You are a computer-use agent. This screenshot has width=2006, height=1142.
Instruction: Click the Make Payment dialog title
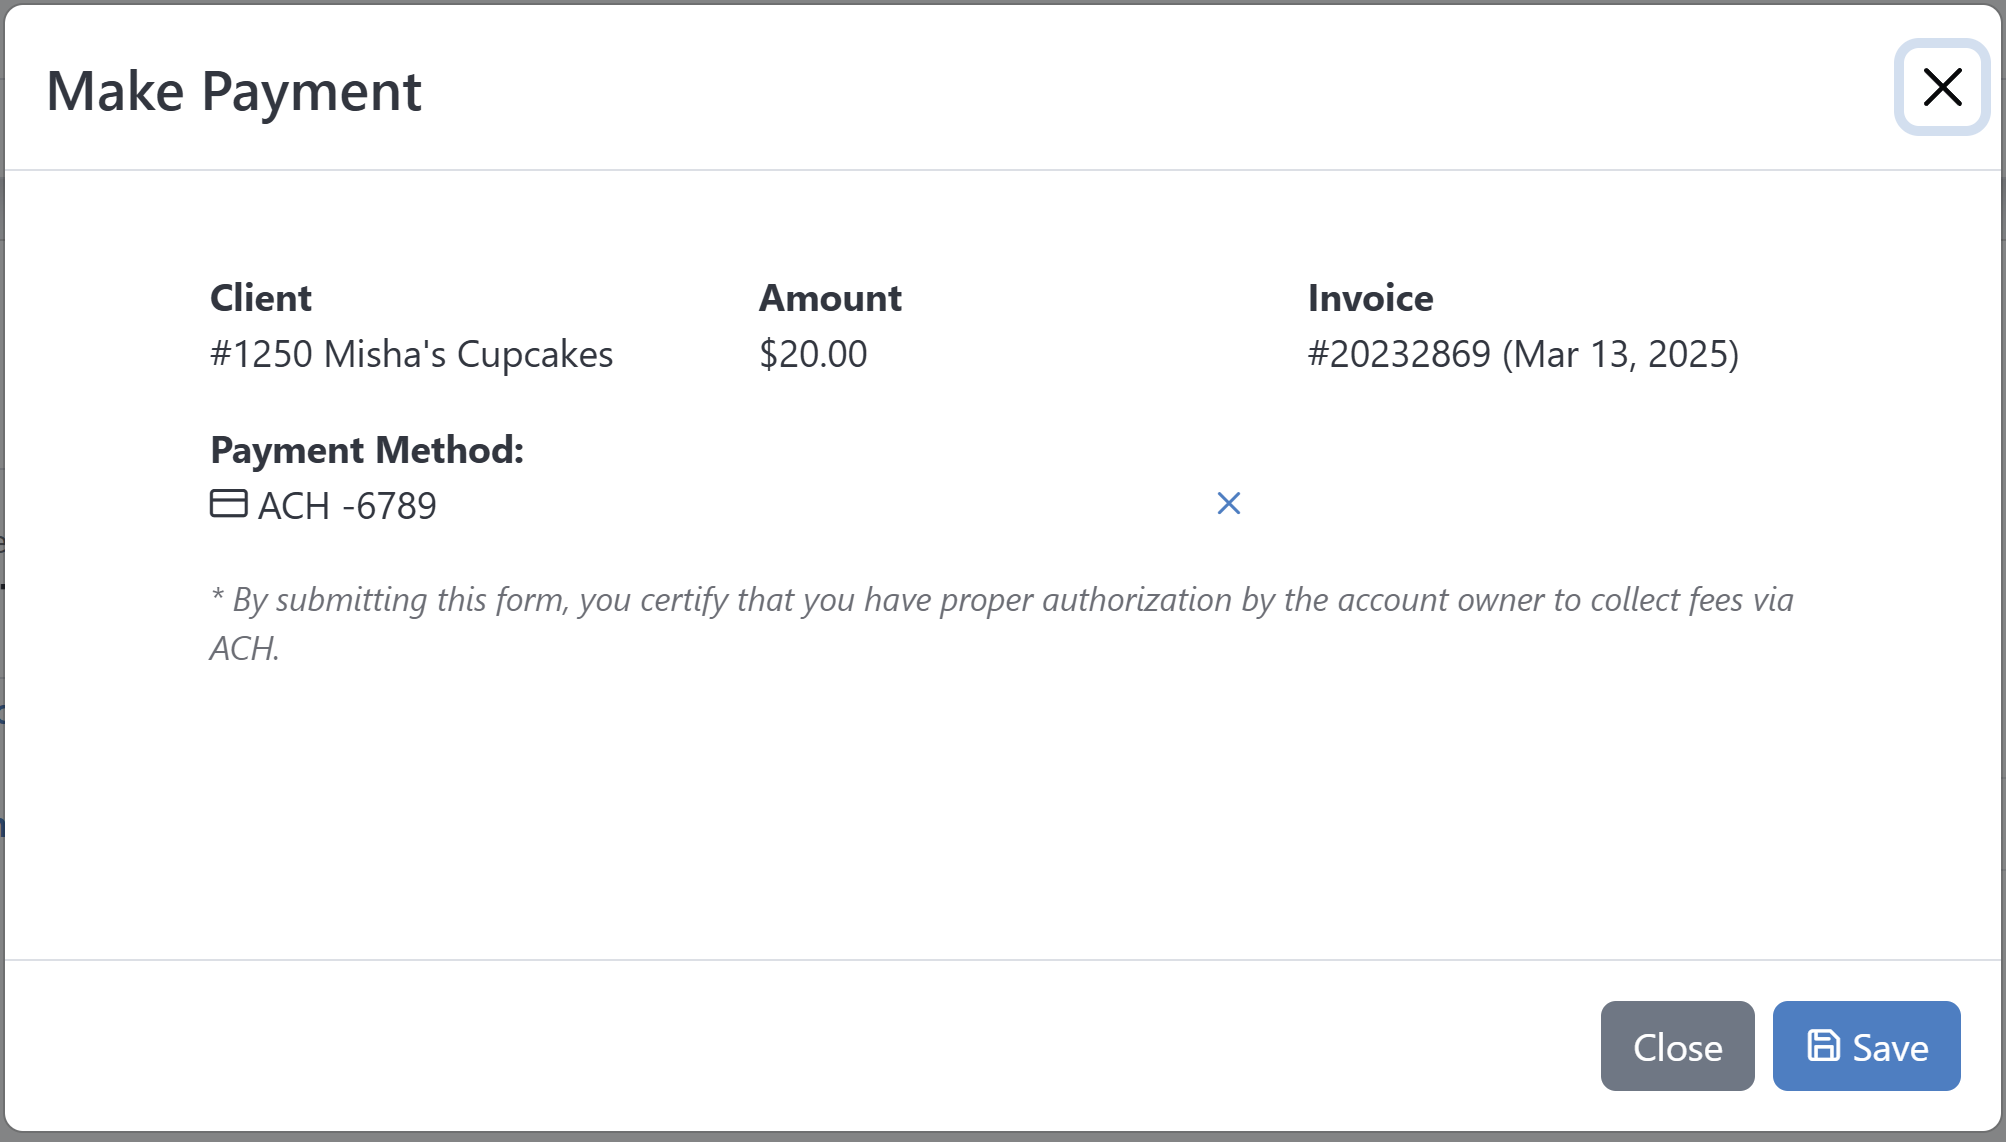[236, 90]
